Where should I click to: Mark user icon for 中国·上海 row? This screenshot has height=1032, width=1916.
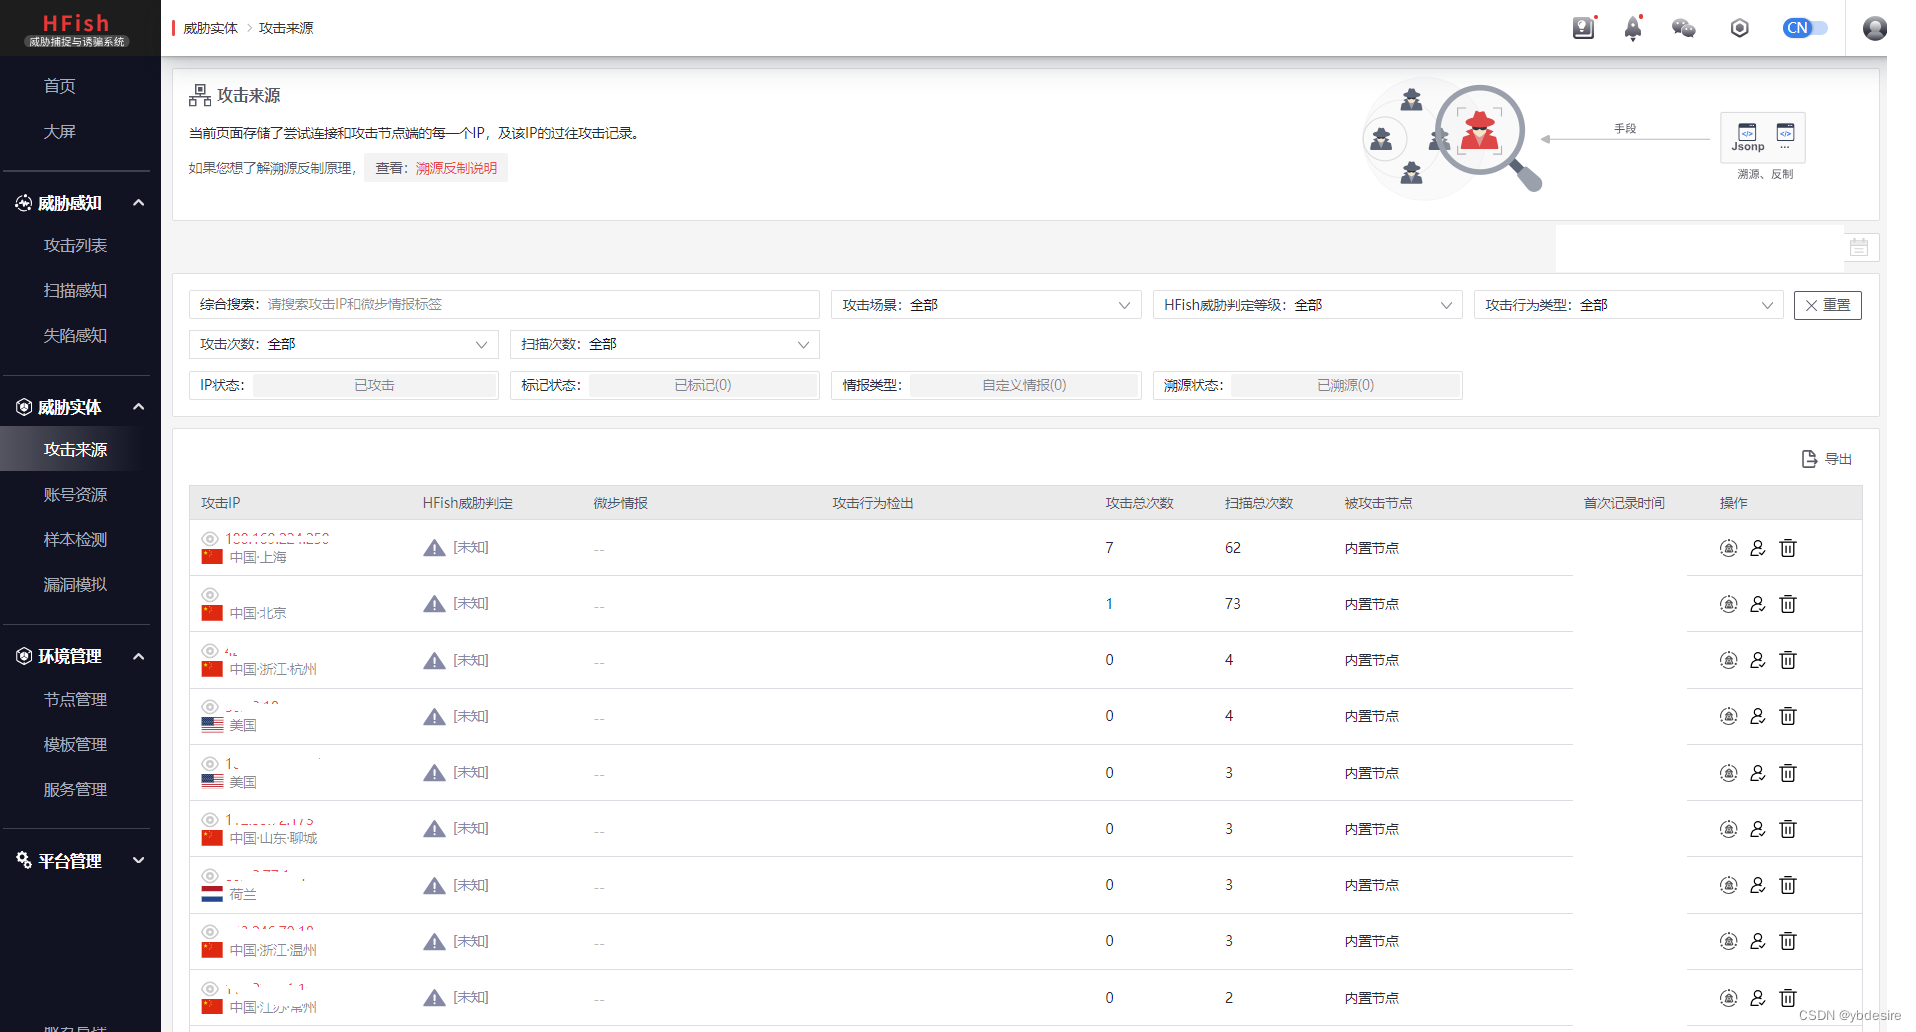pos(1758,548)
